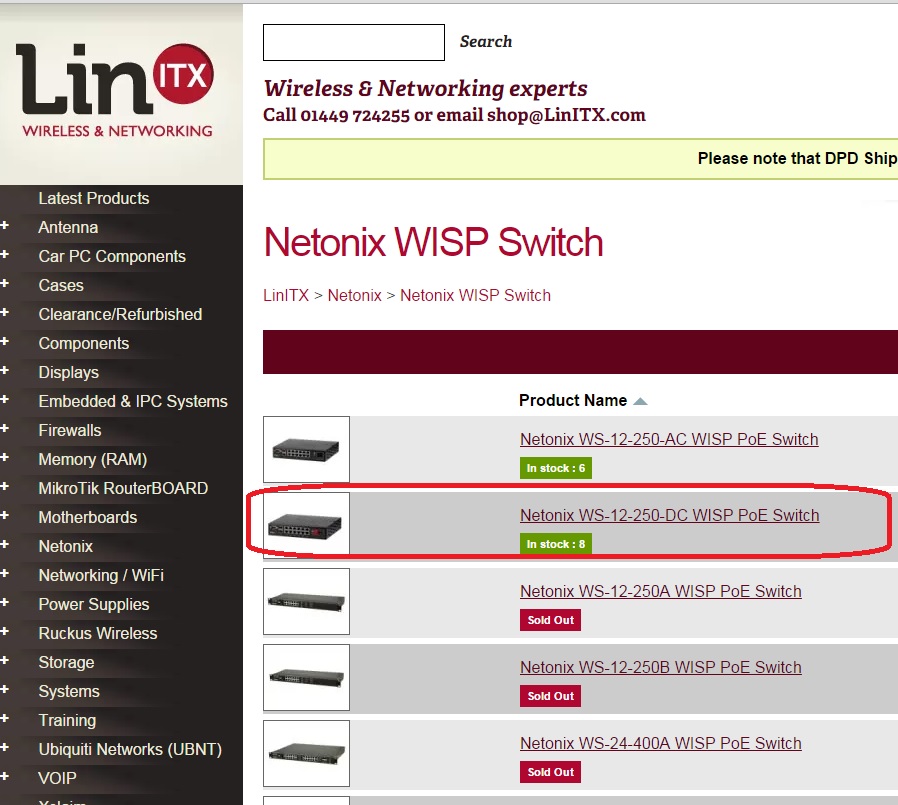Open the Components category
Screen dimensions: 898x805
[x=84, y=344]
